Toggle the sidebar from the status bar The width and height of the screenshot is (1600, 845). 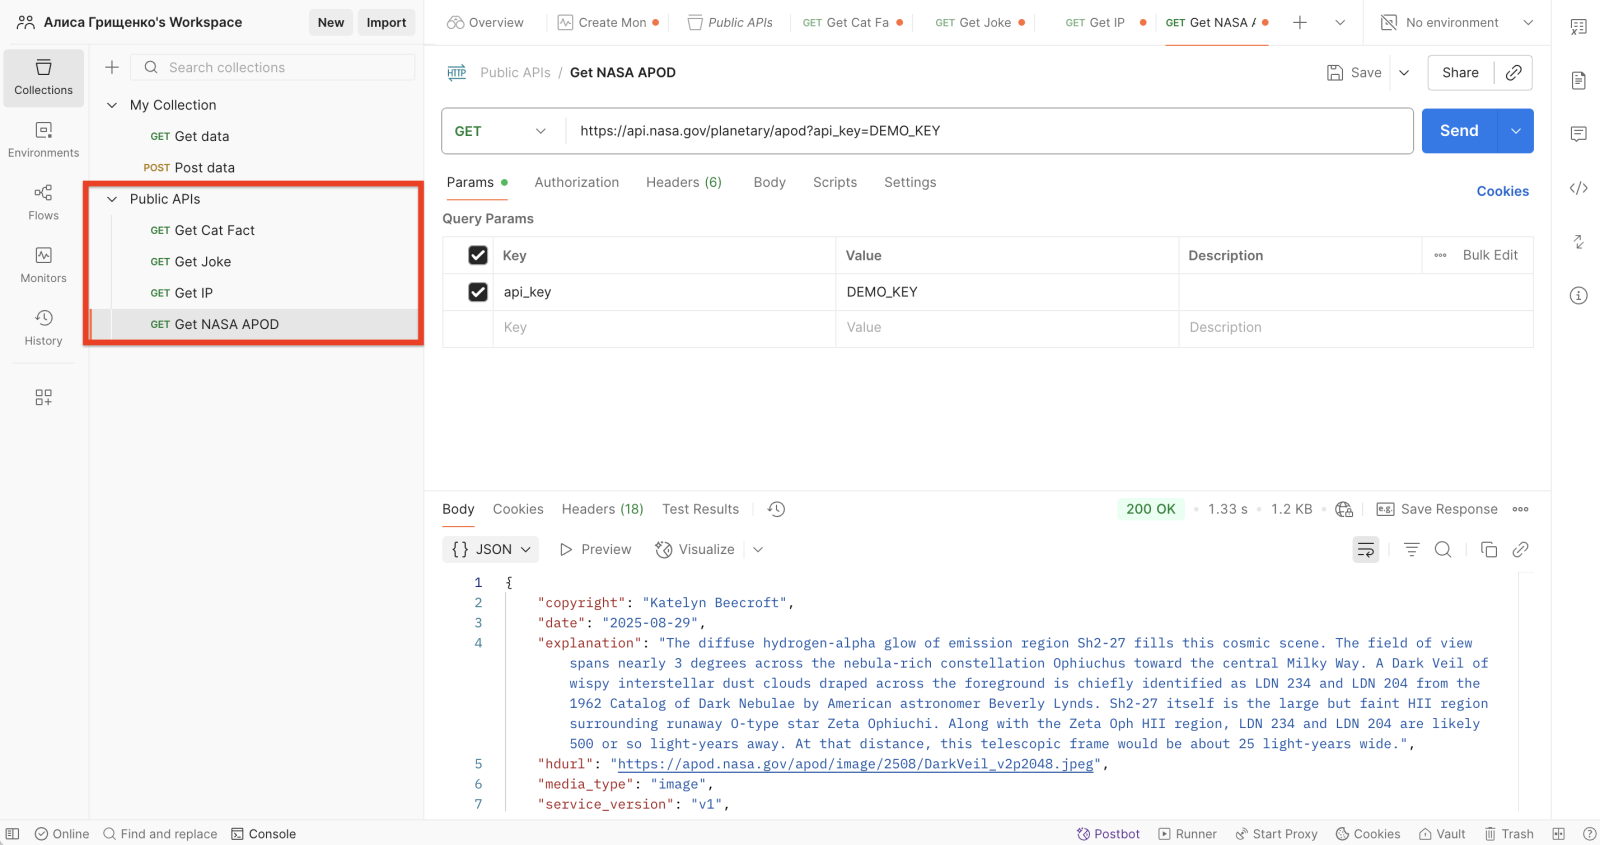(12, 834)
